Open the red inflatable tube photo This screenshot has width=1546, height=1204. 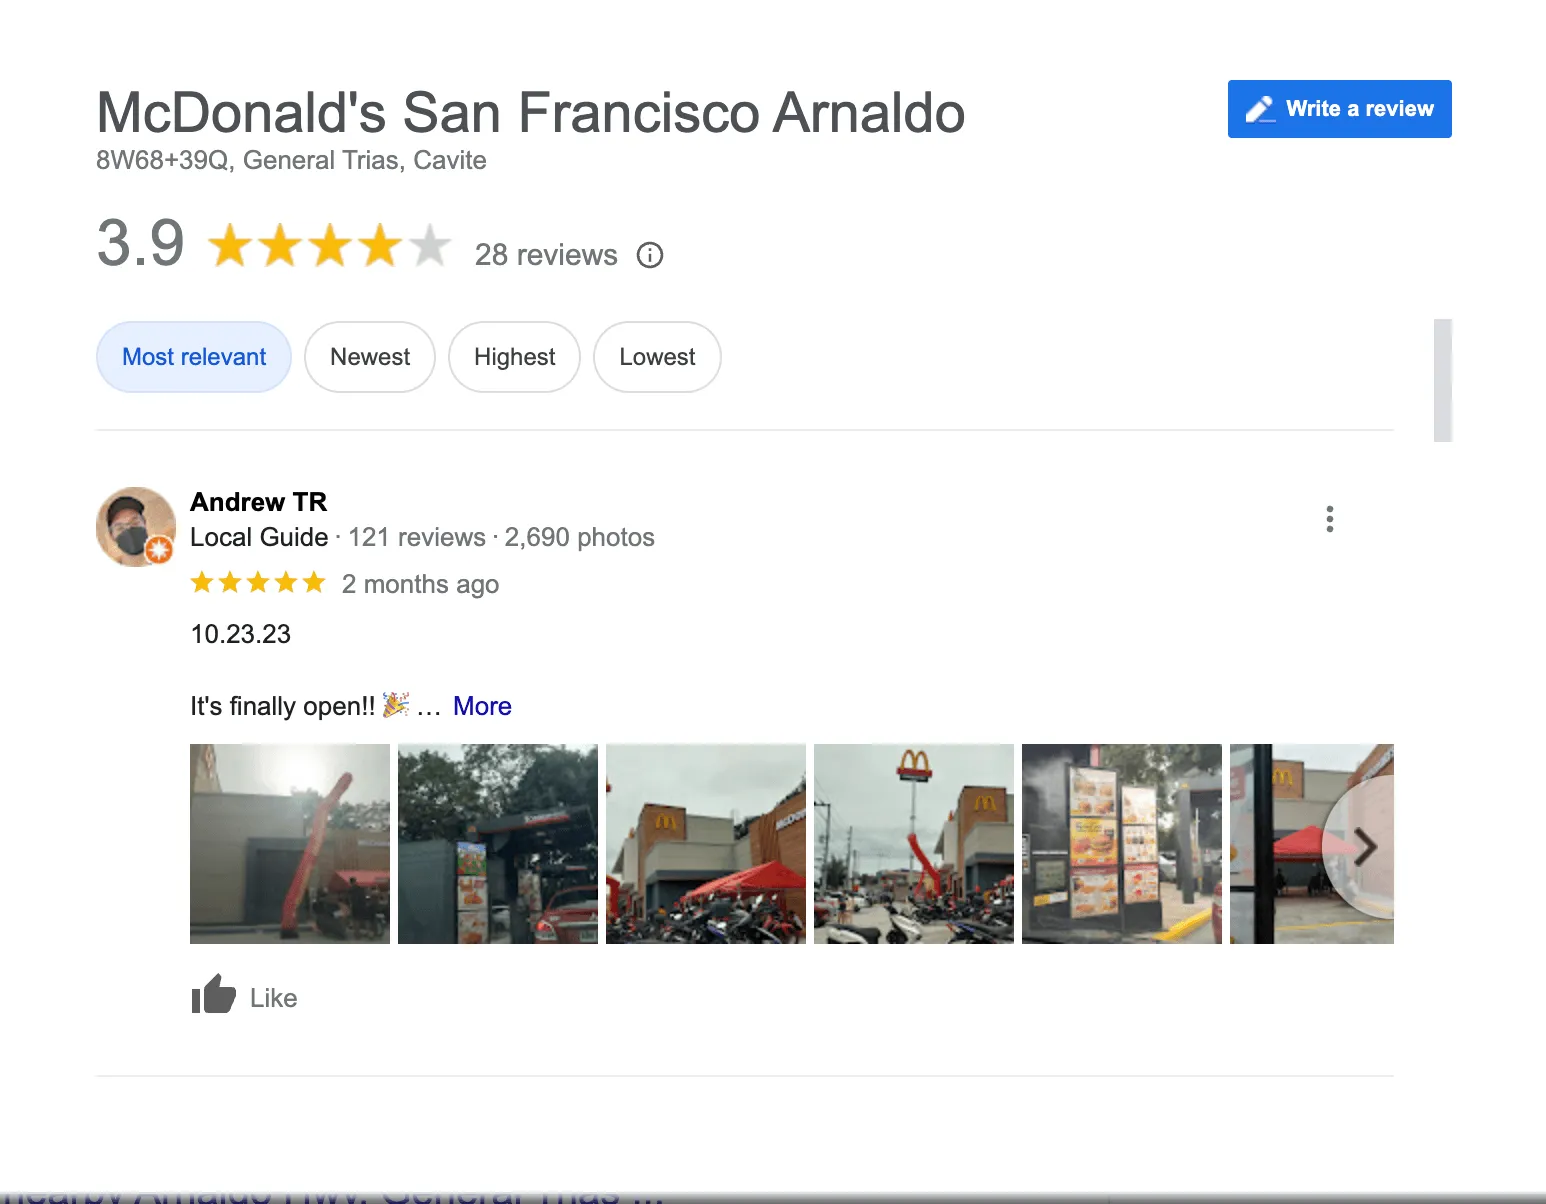pos(289,843)
